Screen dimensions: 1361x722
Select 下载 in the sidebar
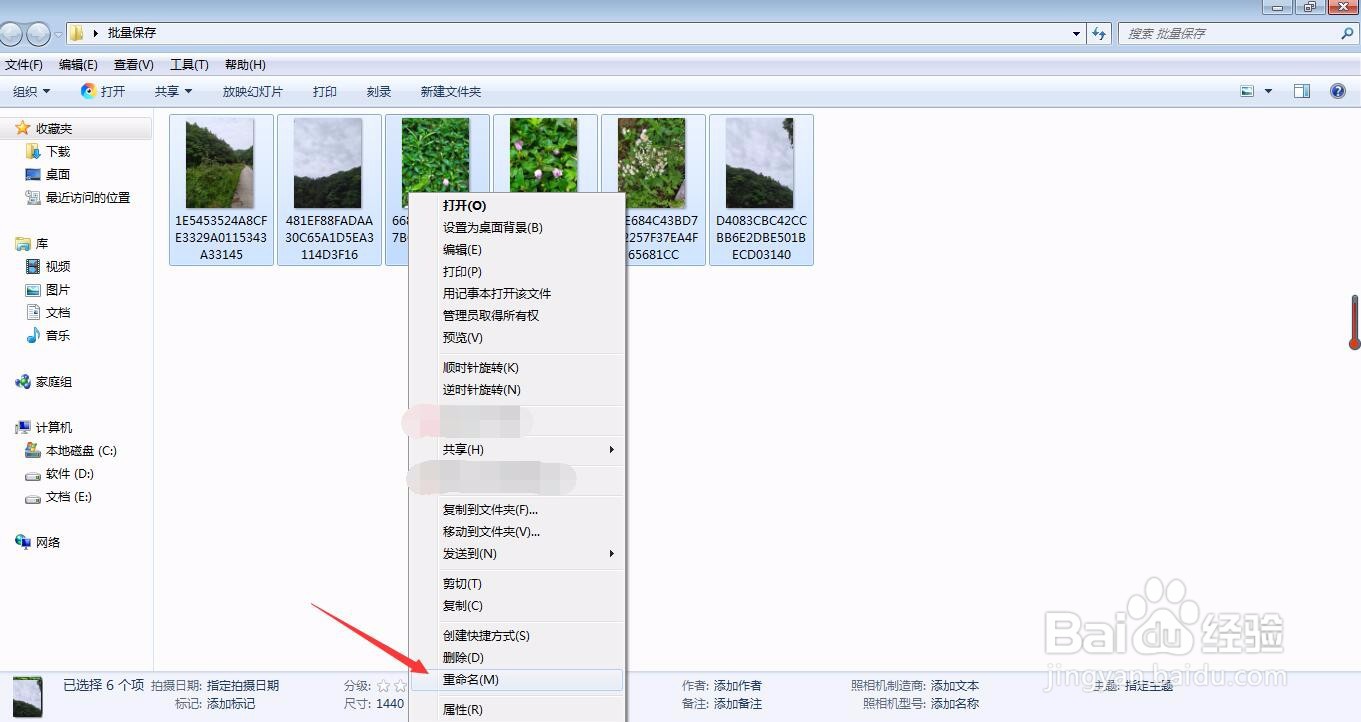click(58, 152)
